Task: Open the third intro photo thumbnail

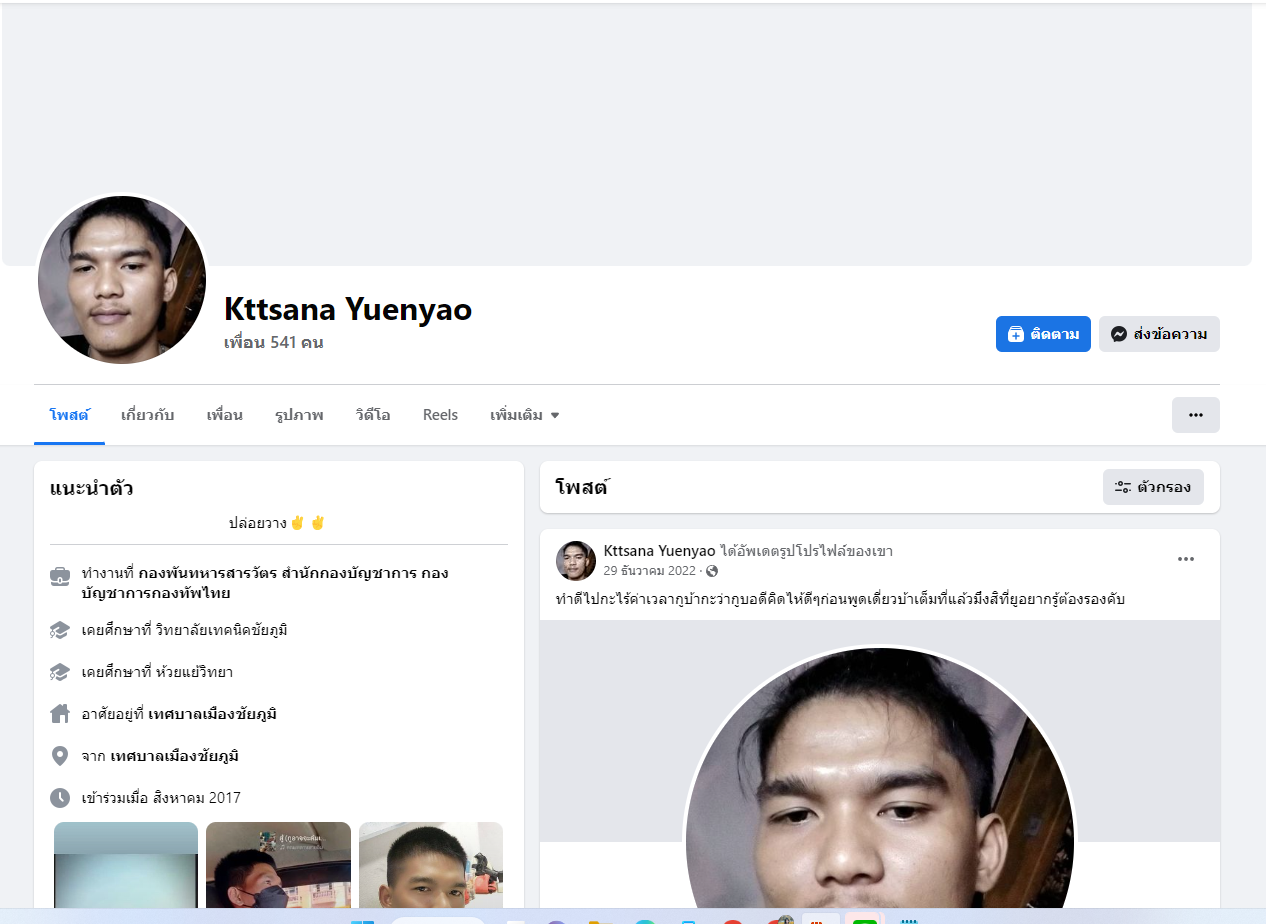Action: click(x=431, y=866)
